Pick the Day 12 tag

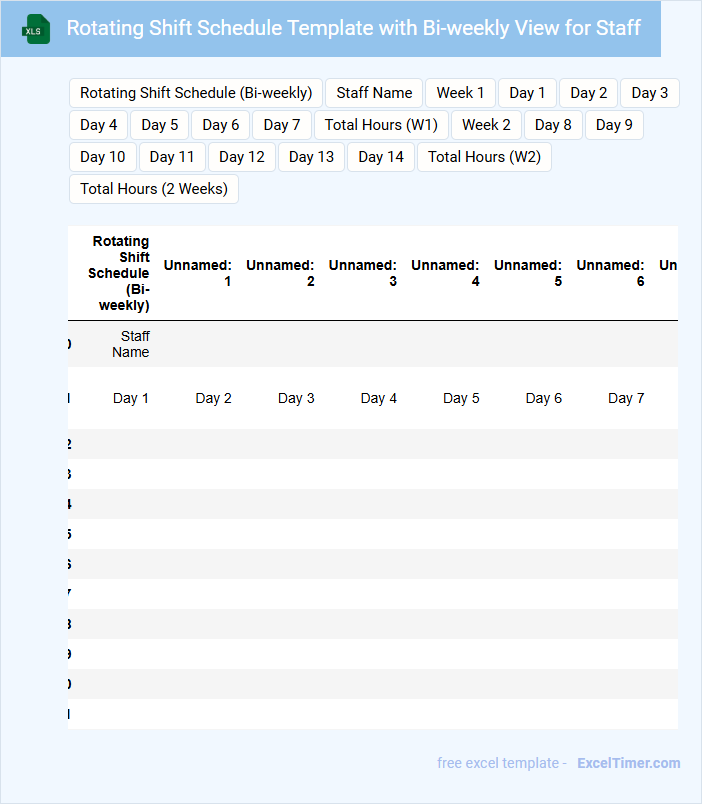click(x=242, y=157)
